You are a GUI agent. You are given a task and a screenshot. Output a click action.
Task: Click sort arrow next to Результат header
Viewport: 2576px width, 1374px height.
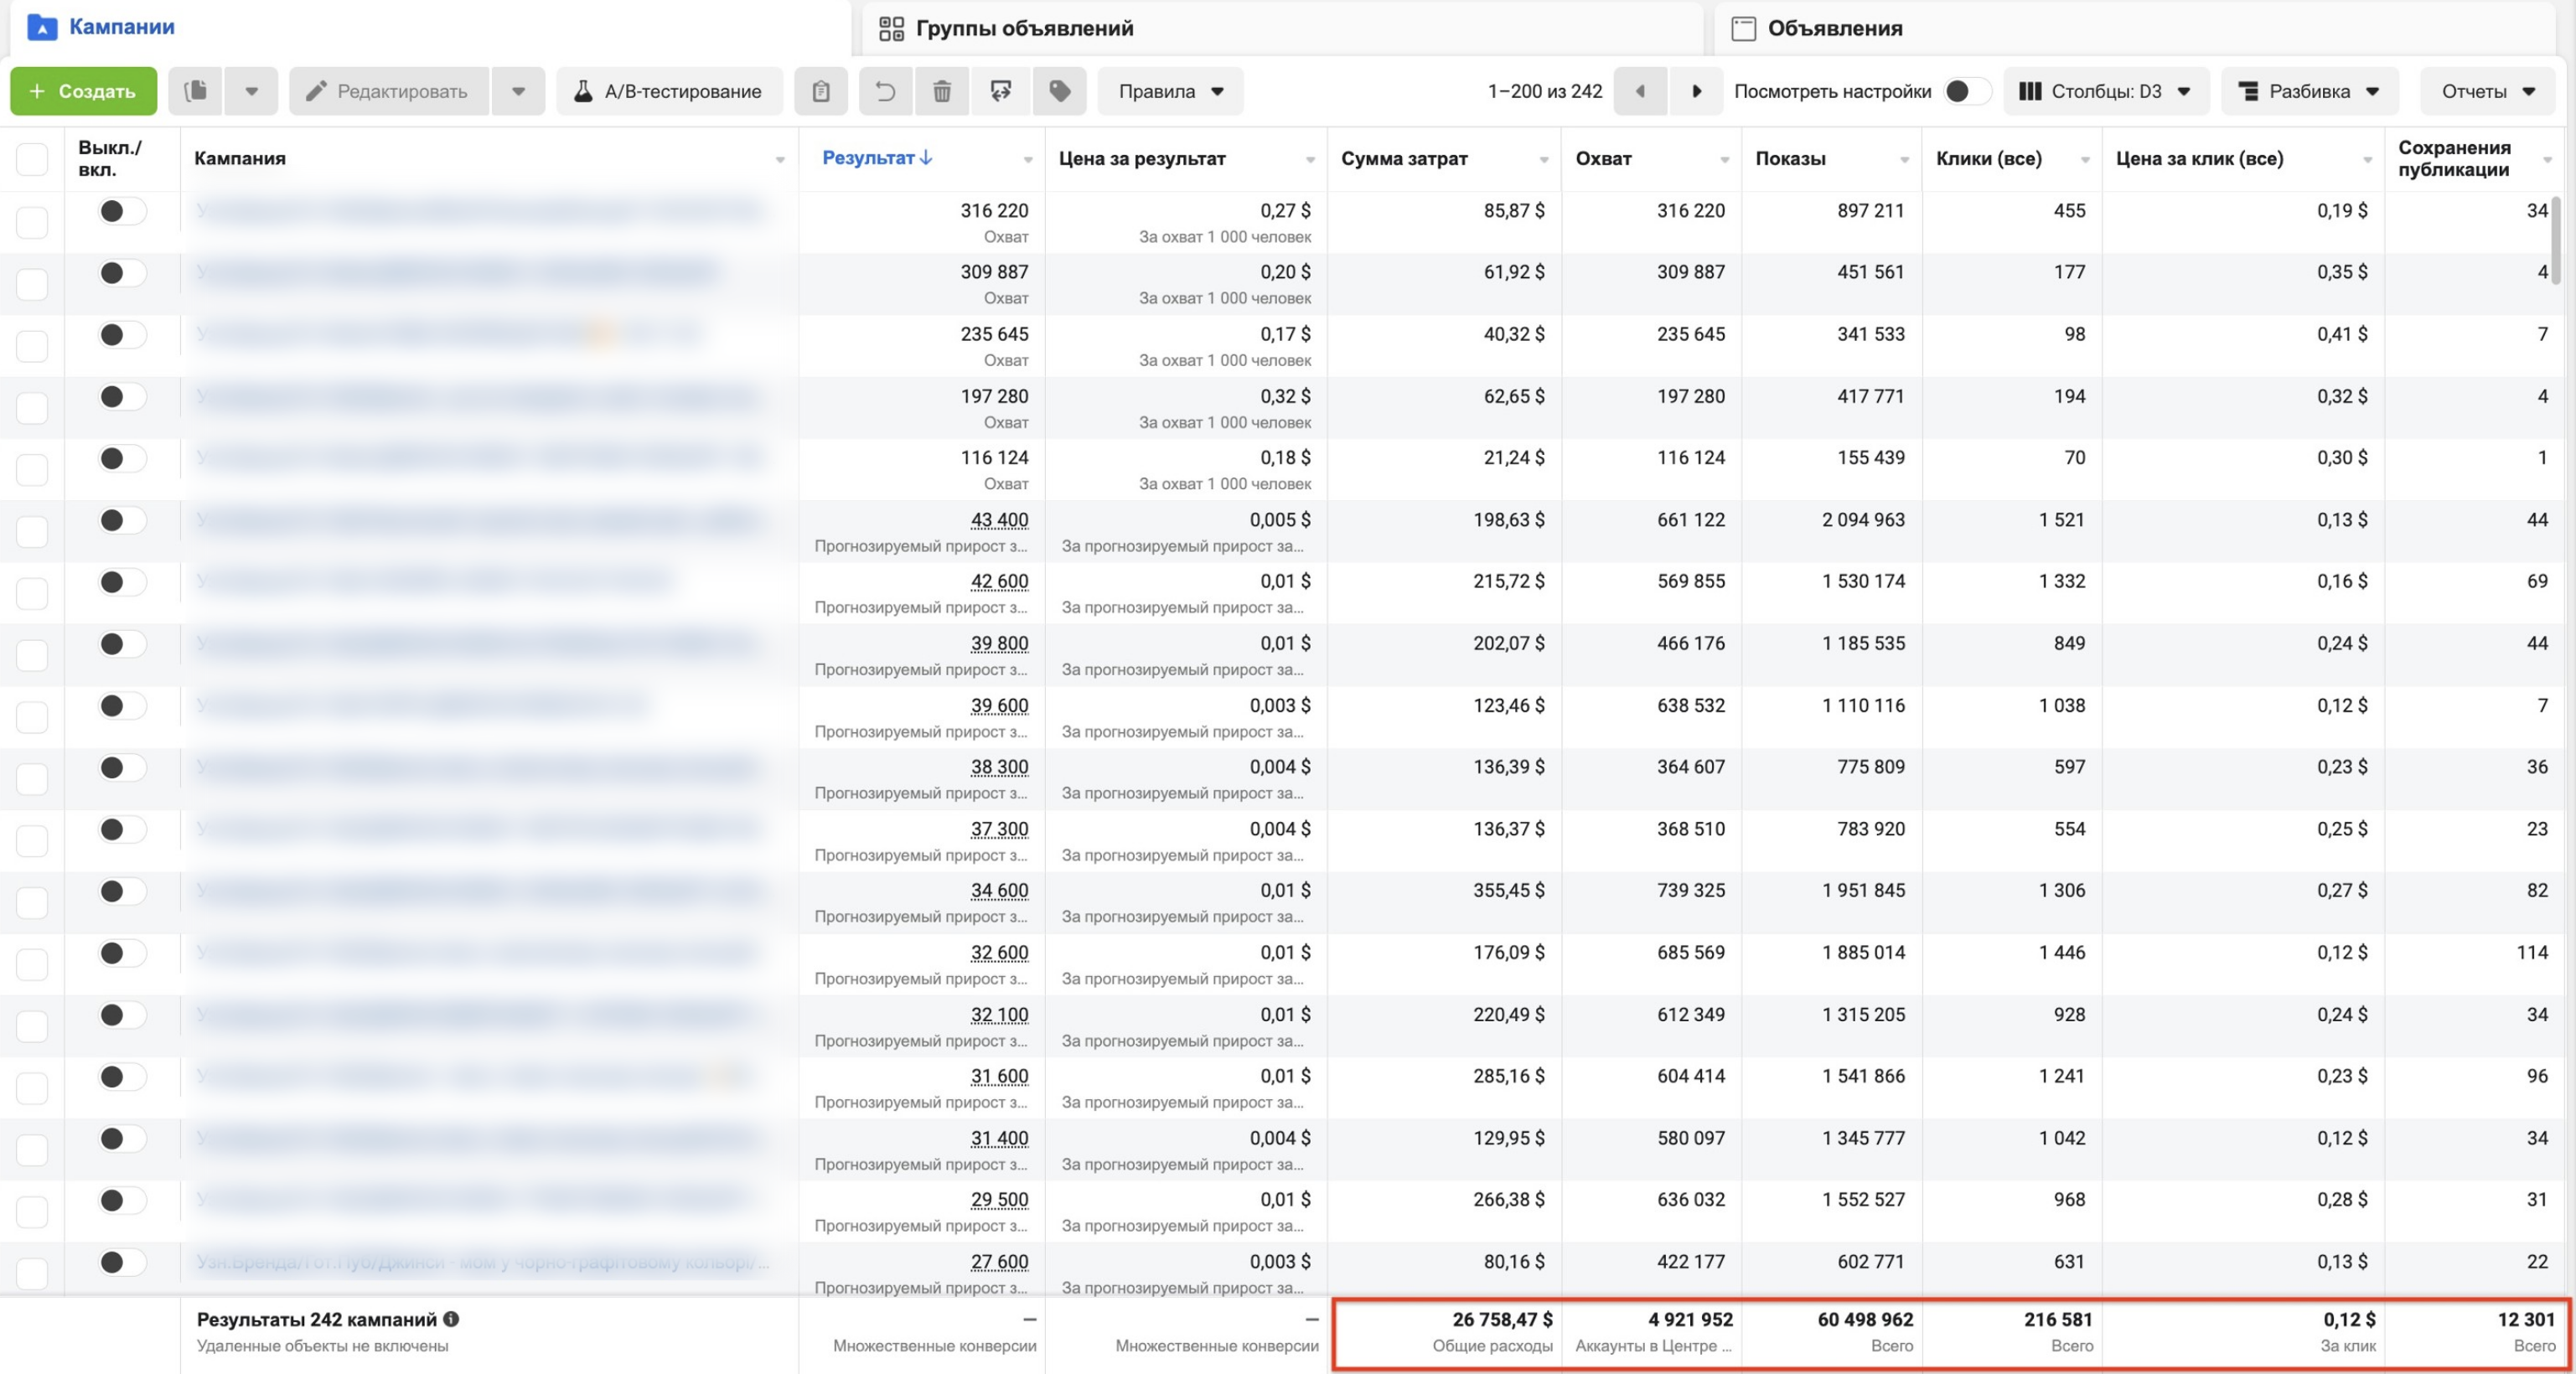(926, 157)
